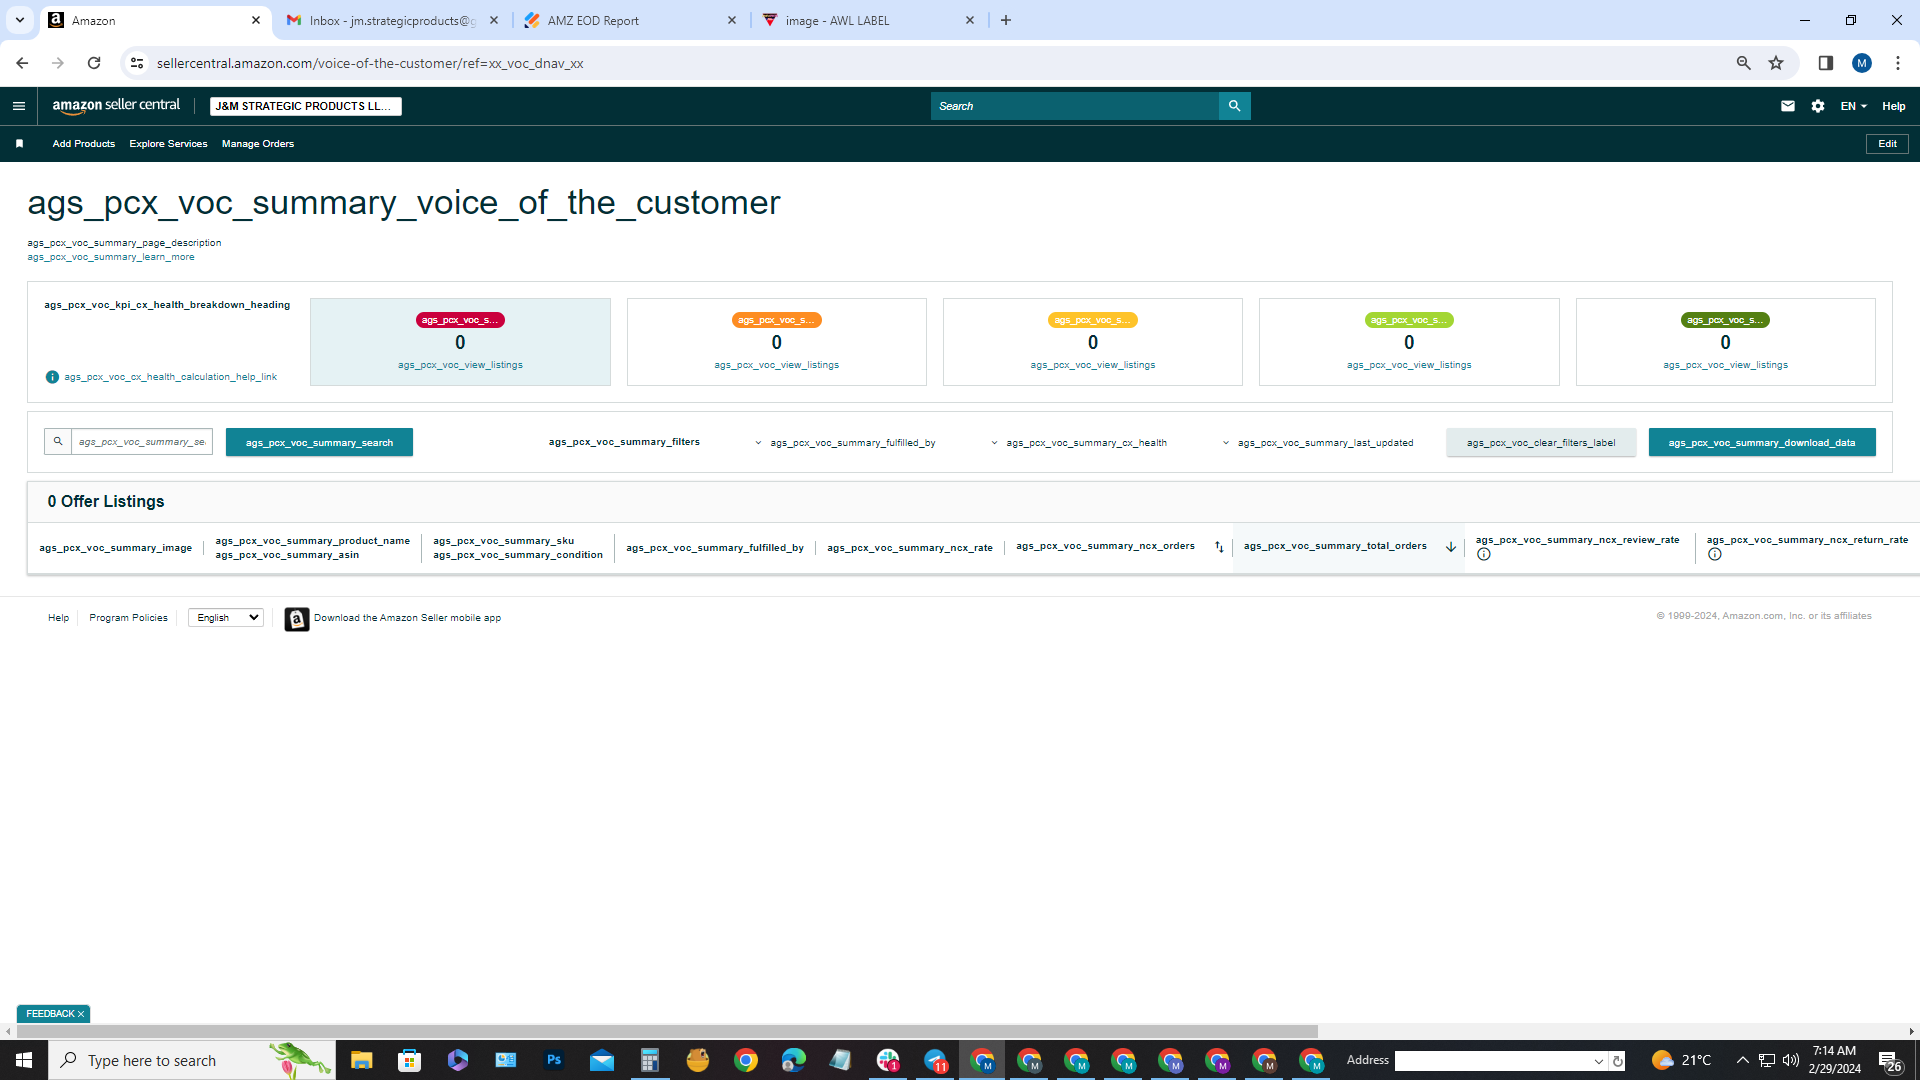The height and width of the screenshot is (1080, 1920).
Task: Open Program Policies footer link
Action: [128, 618]
